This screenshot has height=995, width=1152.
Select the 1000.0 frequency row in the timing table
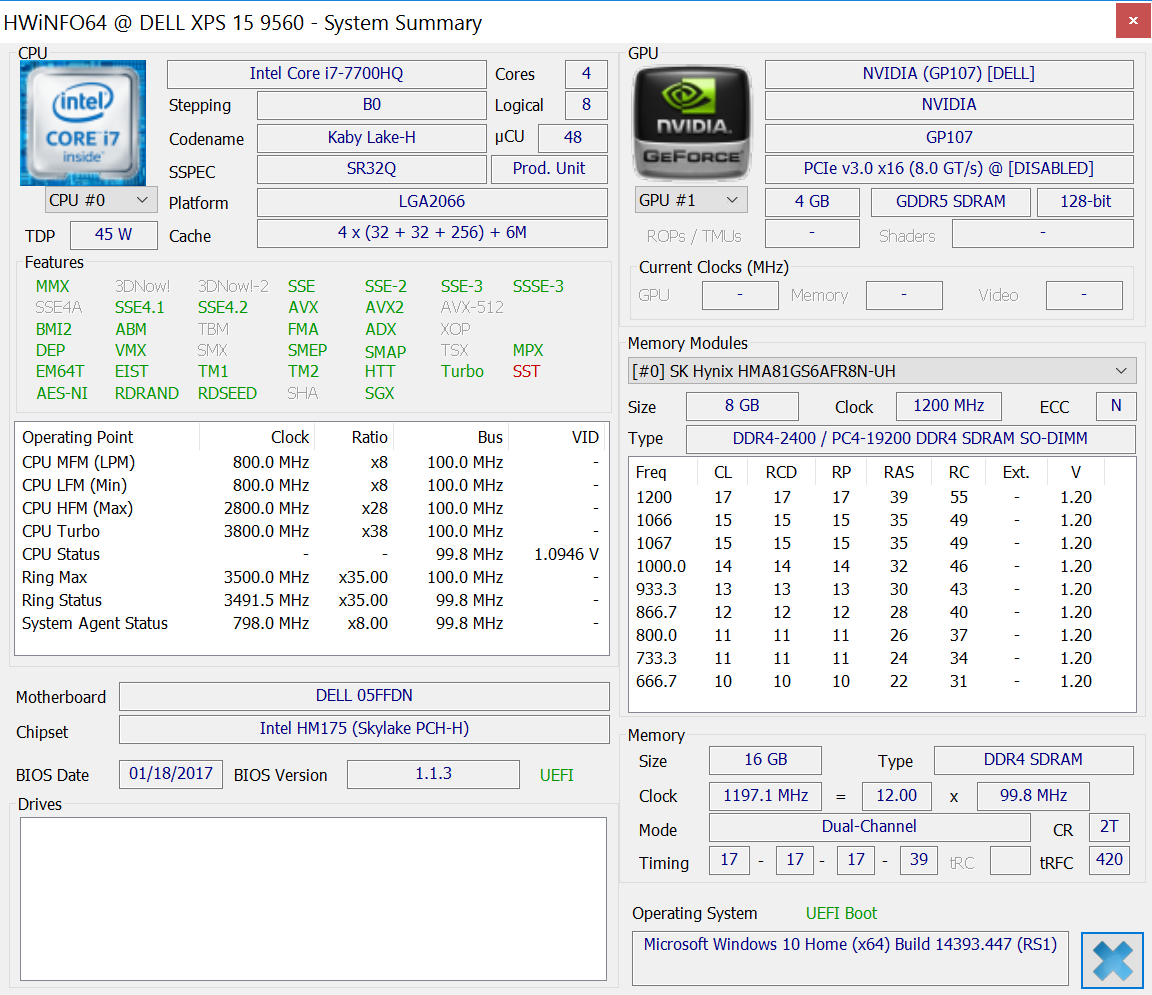tap(882, 567)
